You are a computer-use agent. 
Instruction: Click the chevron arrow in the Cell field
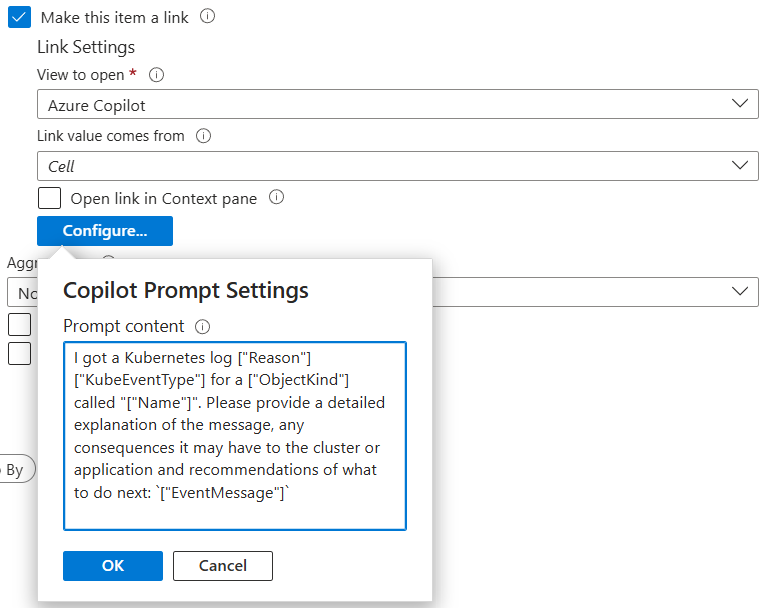(740, 165)
